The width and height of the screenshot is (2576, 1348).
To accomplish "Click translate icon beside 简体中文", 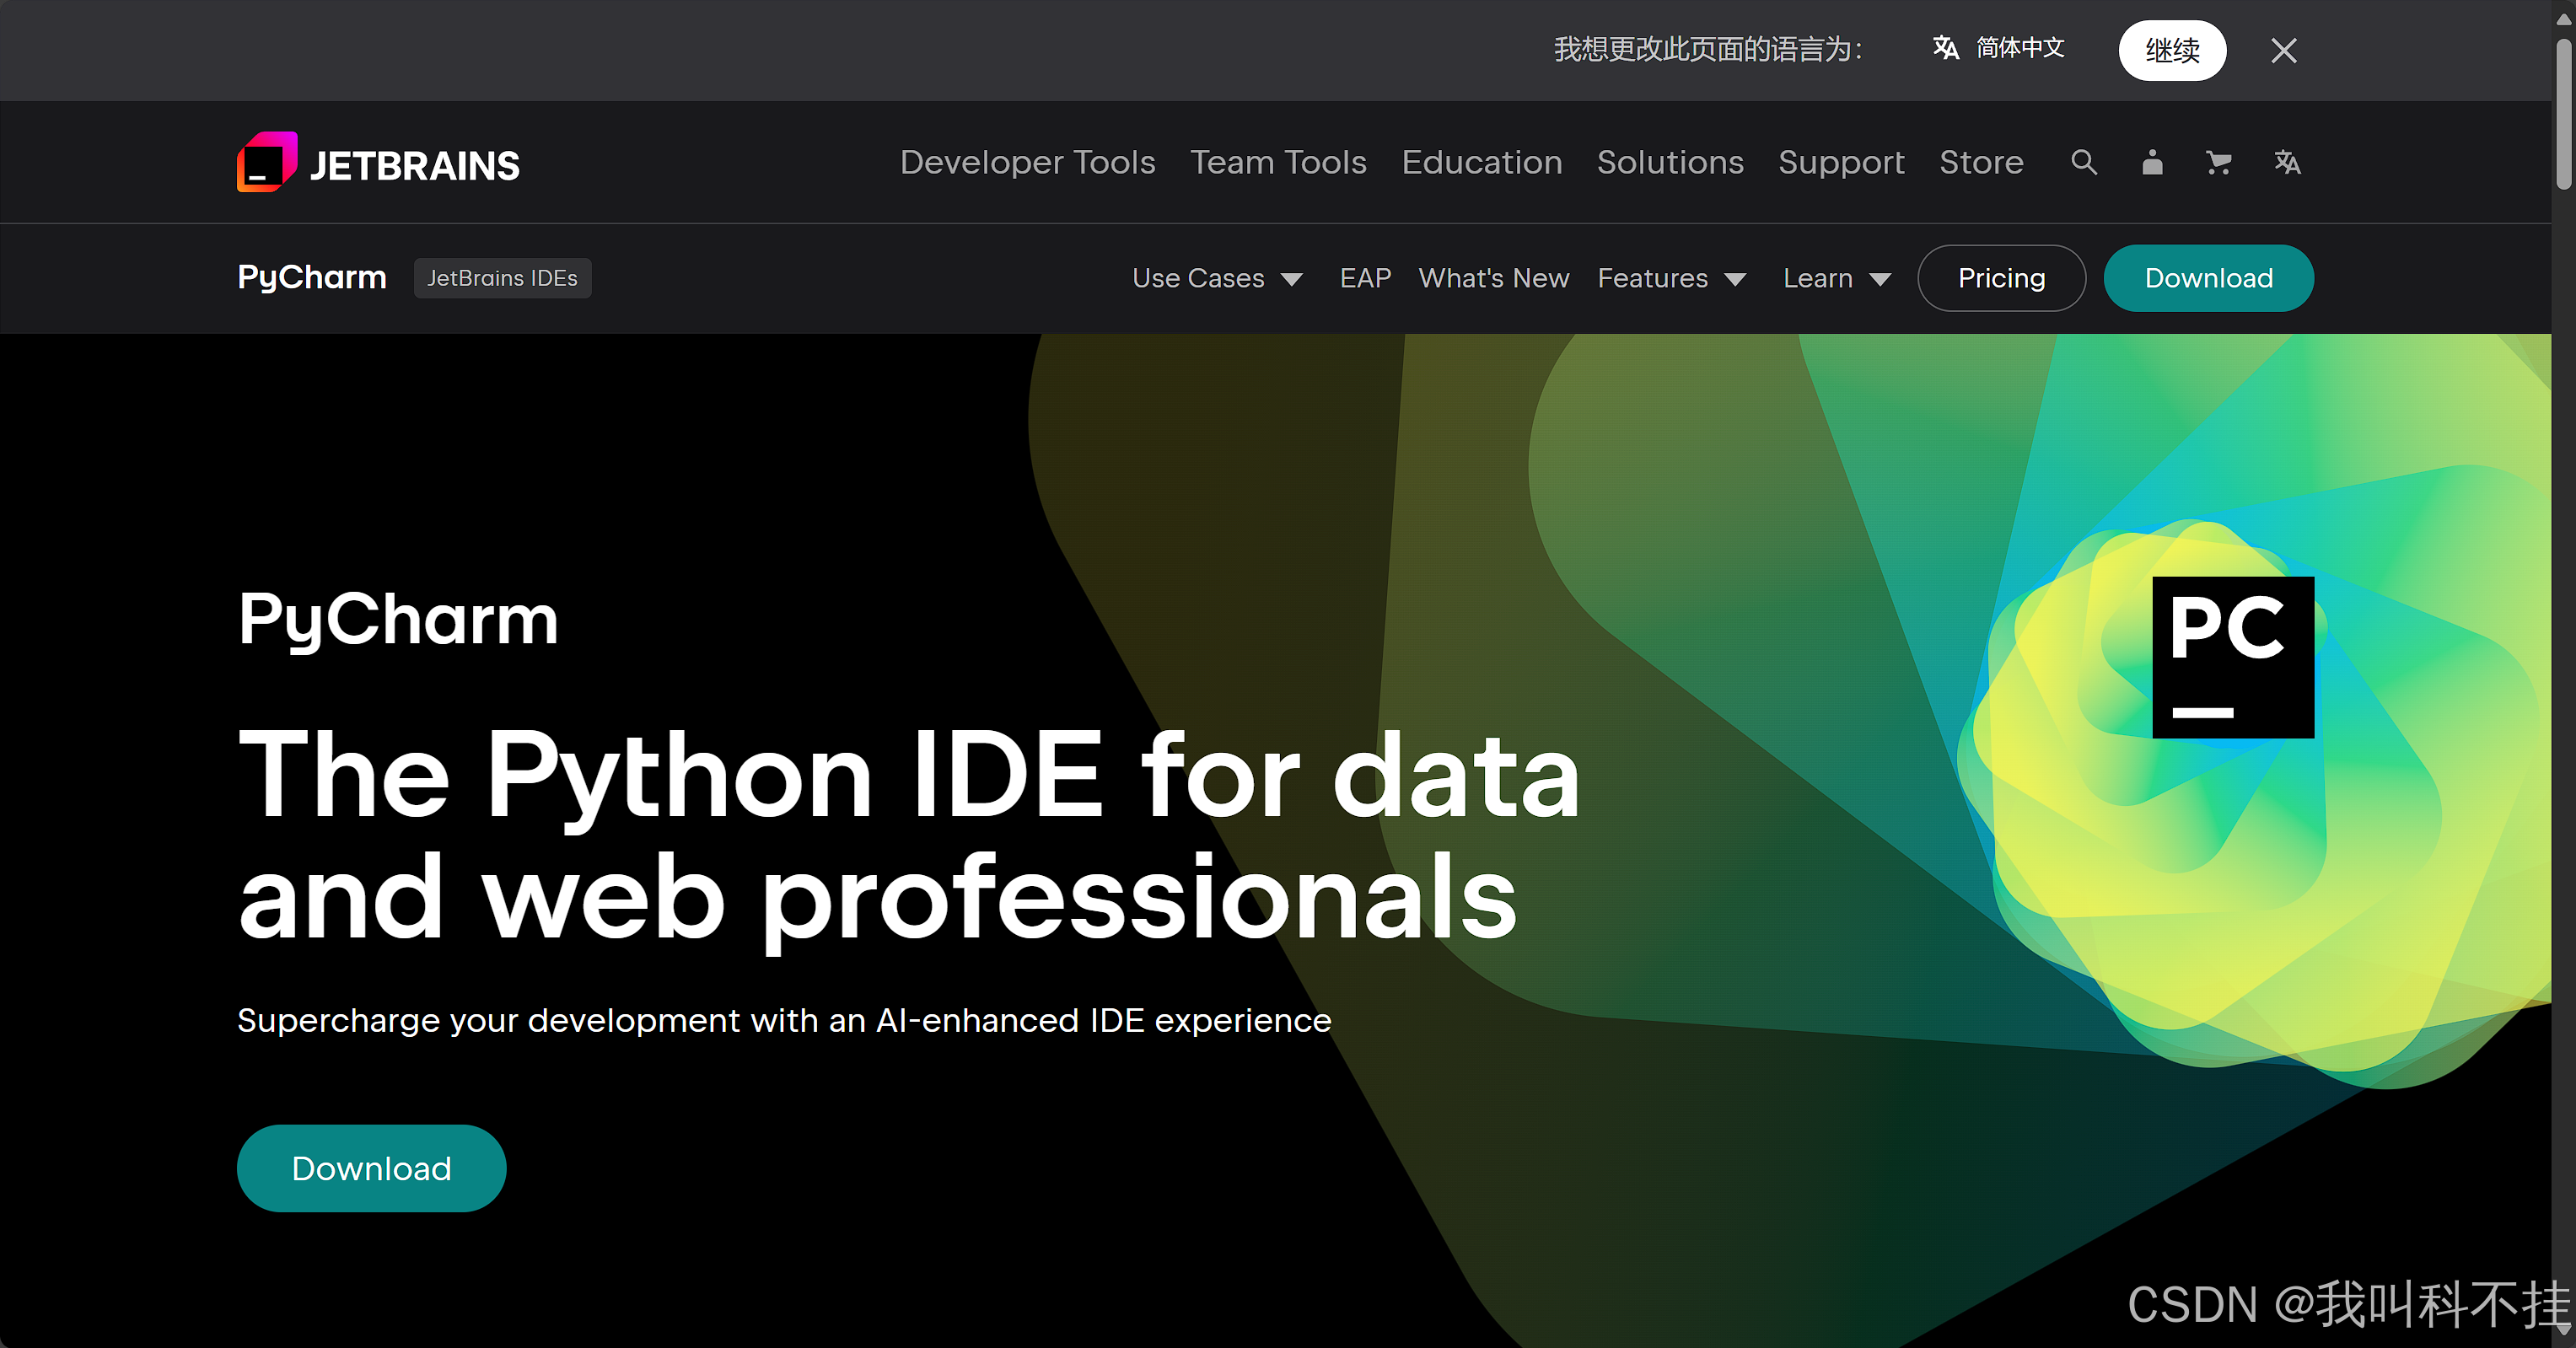I will [x=1945, y=48].
